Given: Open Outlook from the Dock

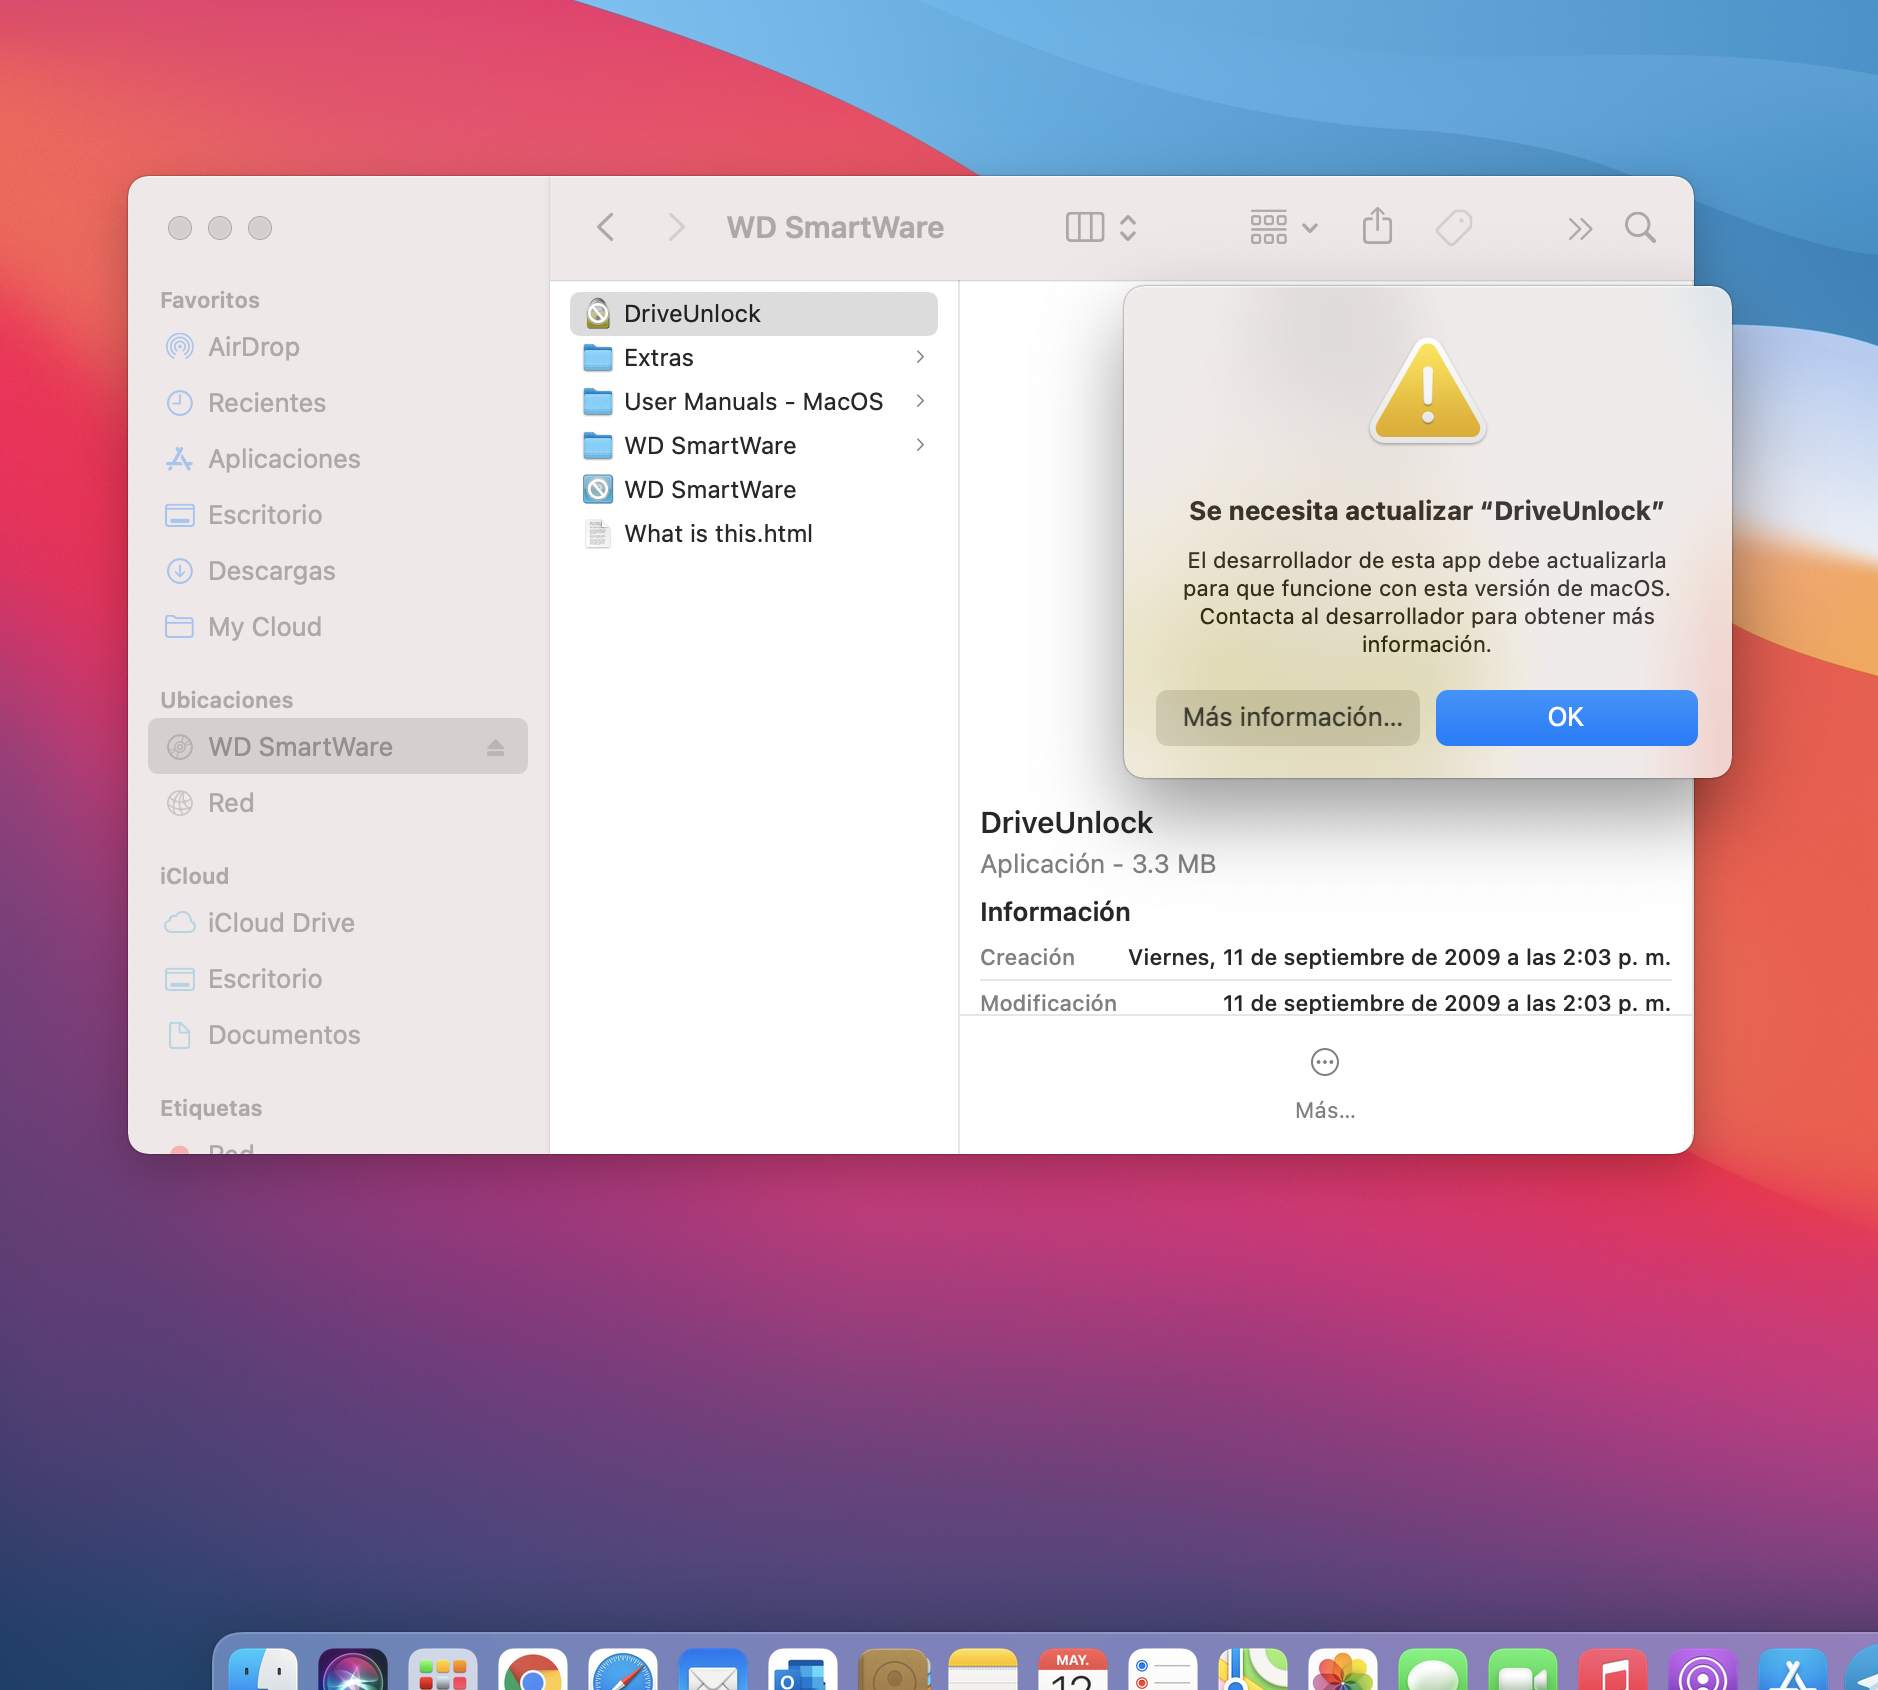Looking at the screenshot, I should pyautogui.click(x=803, y=1670).
